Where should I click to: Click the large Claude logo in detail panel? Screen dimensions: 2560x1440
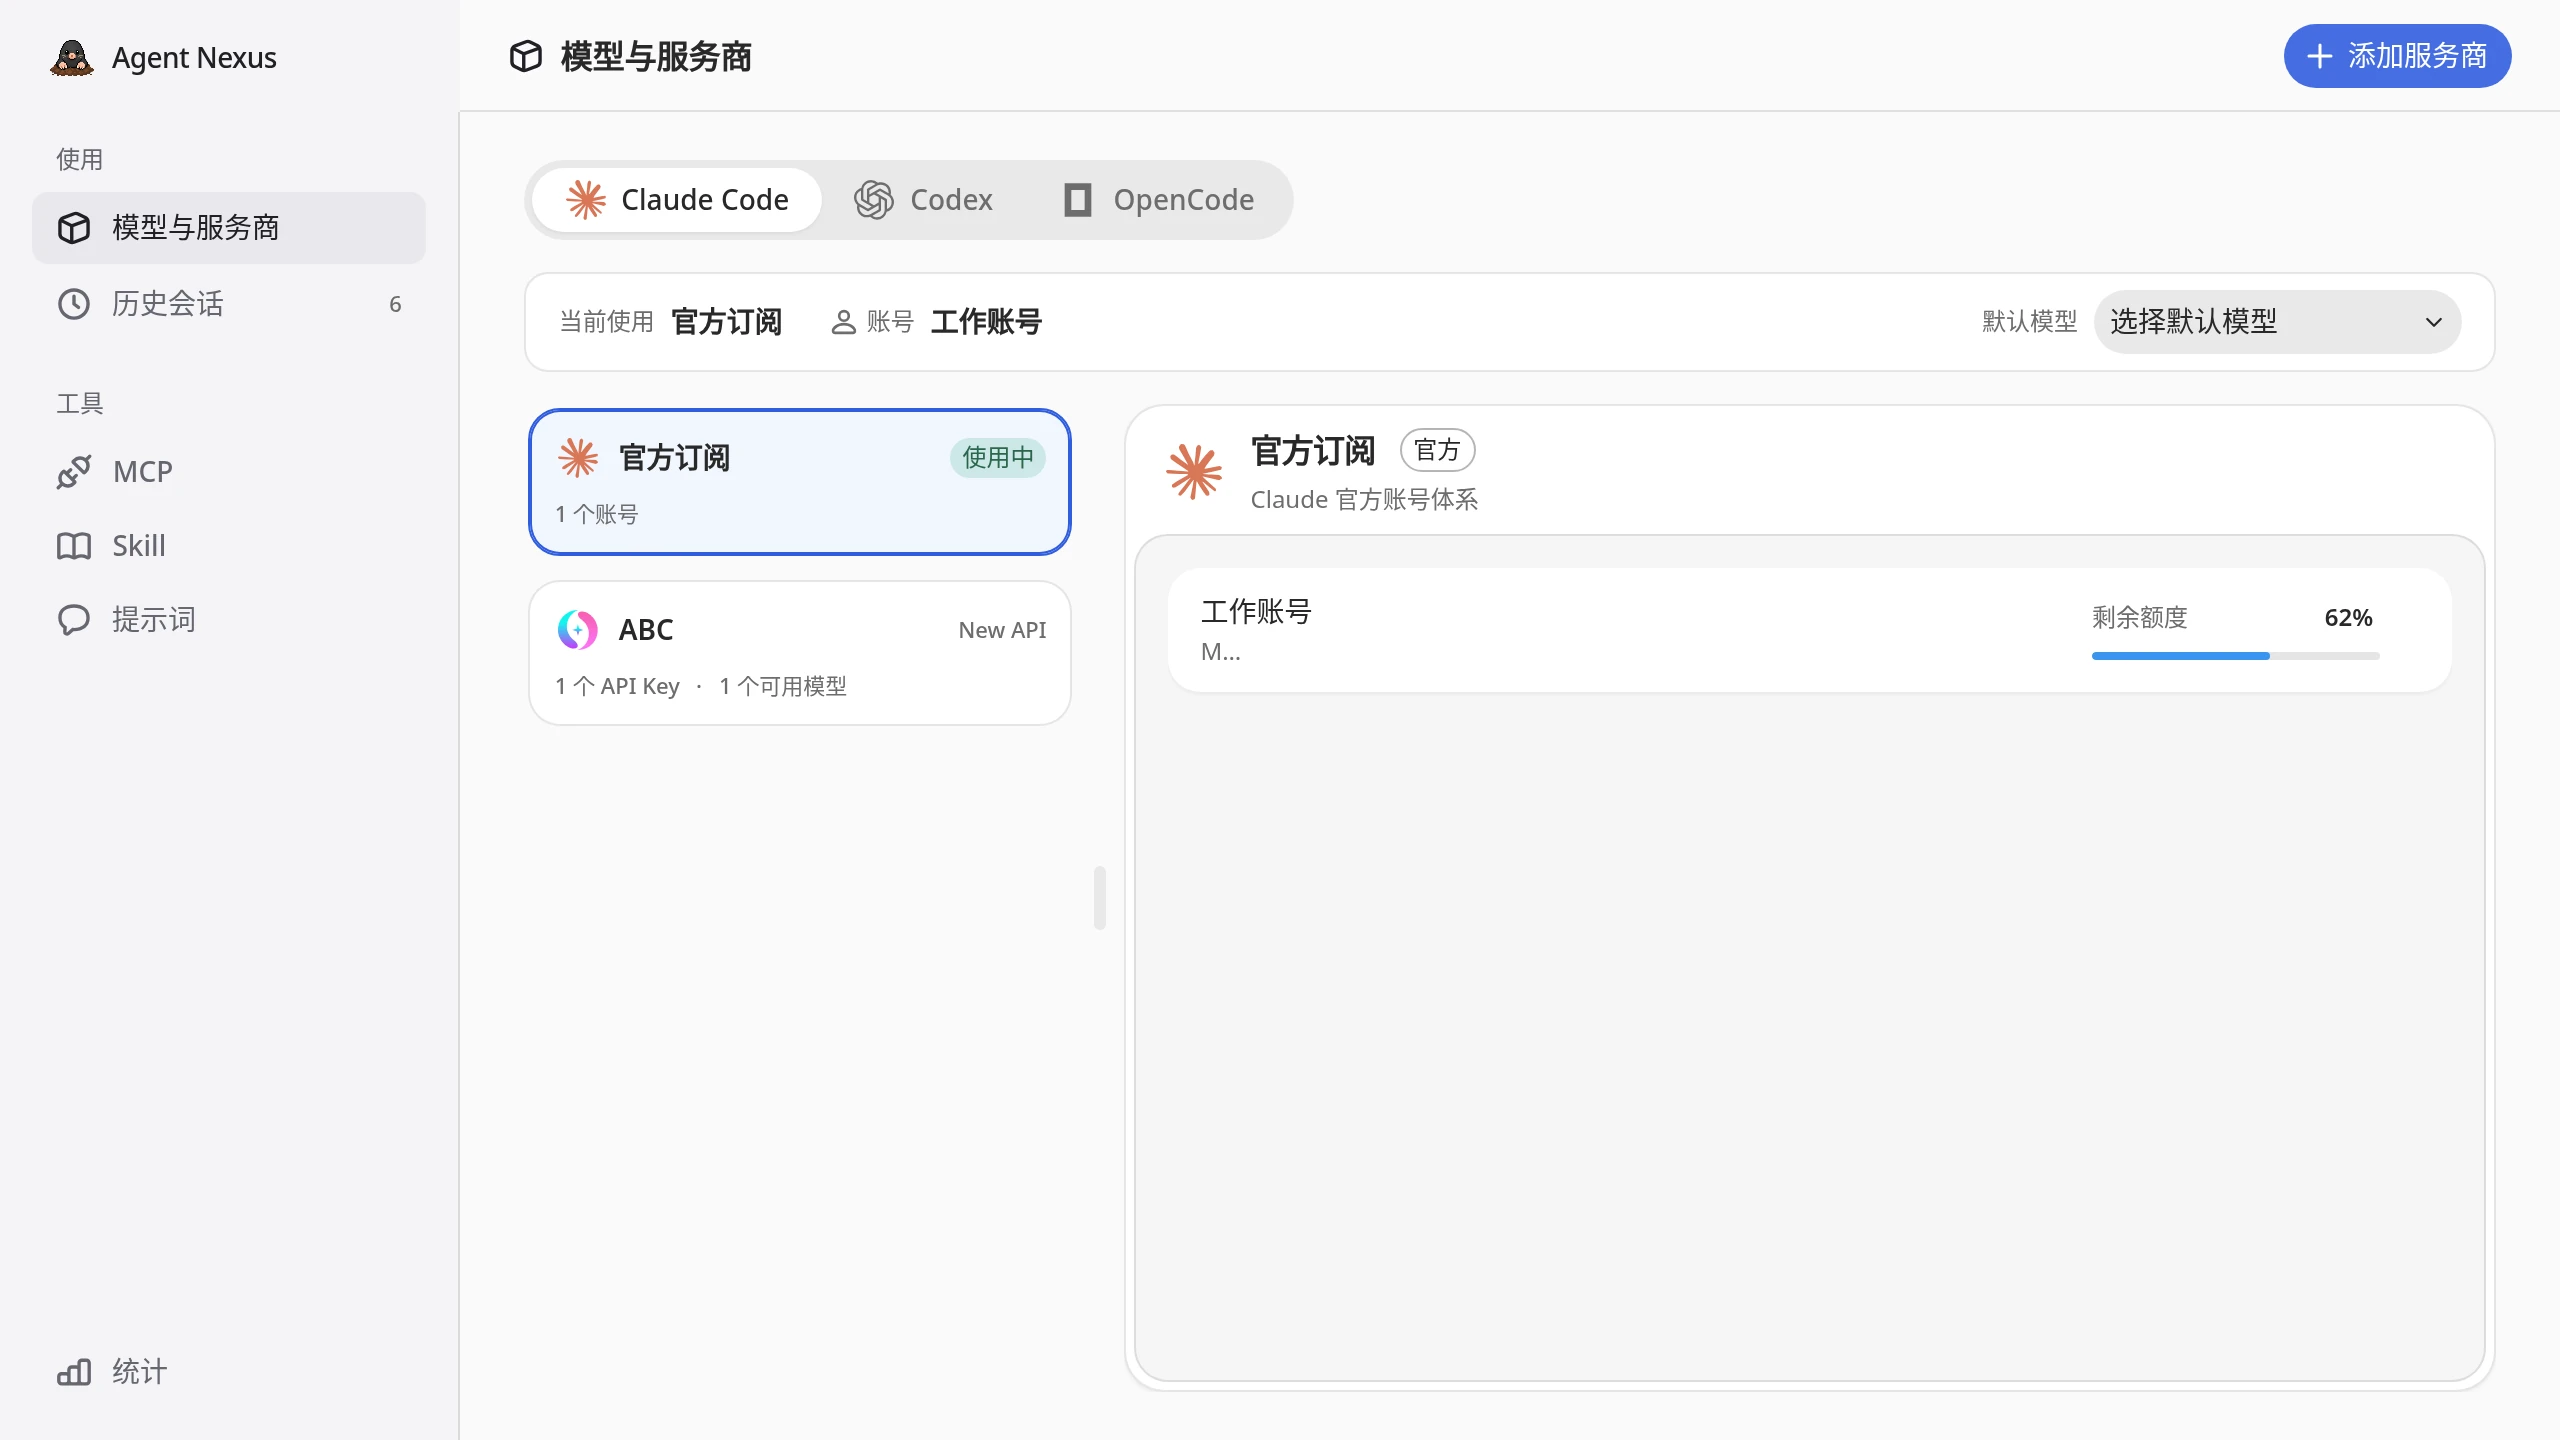(1194, 471)
